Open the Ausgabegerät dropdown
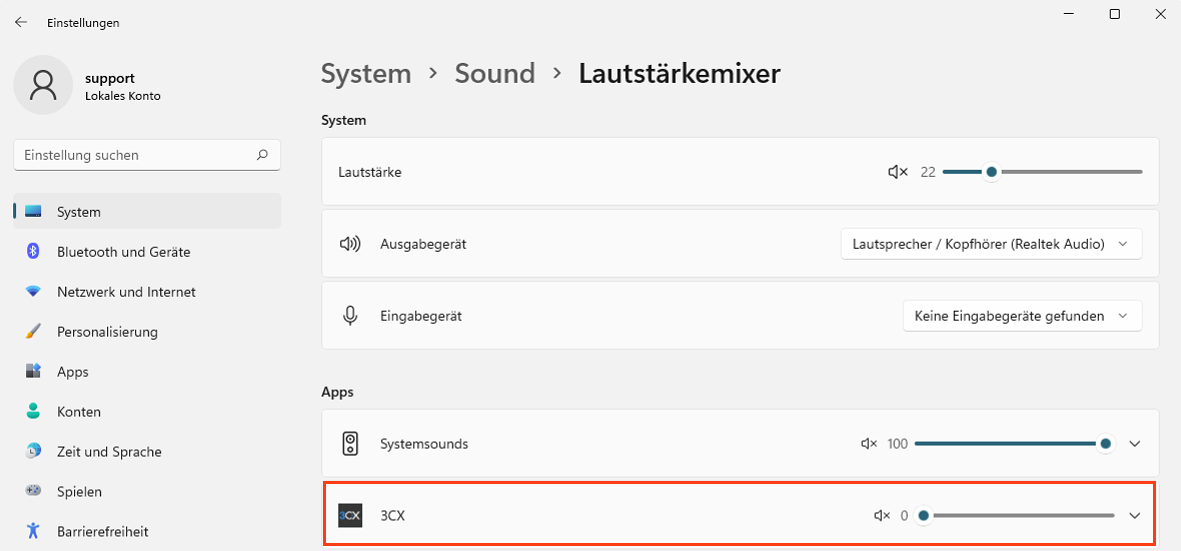 991,244
